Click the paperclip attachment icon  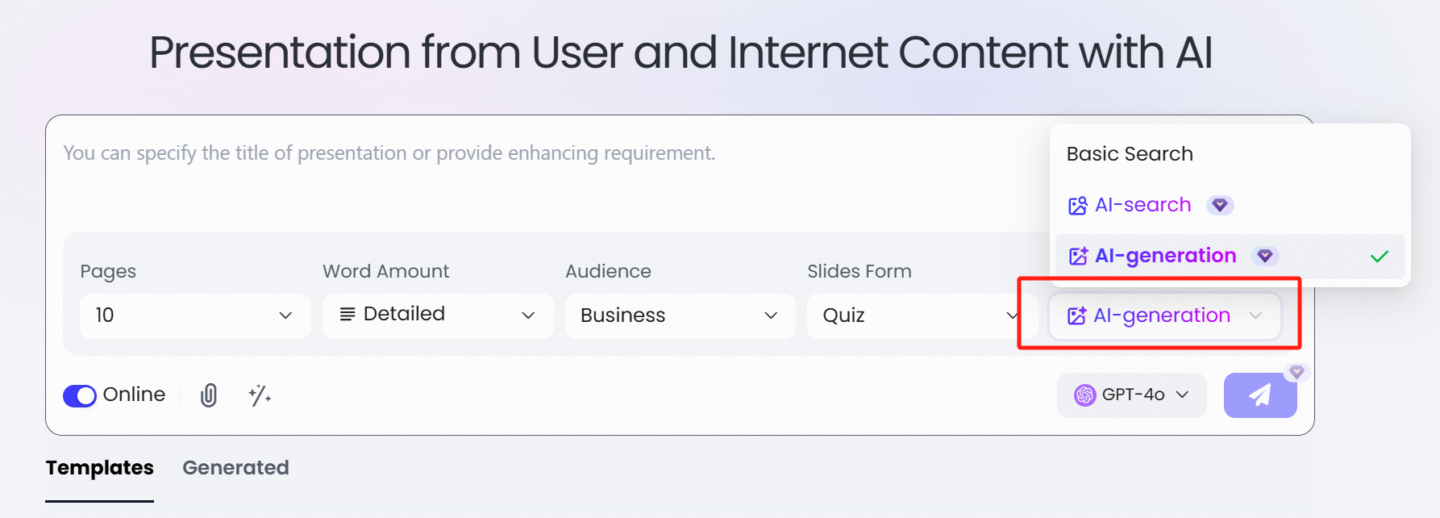208,395
